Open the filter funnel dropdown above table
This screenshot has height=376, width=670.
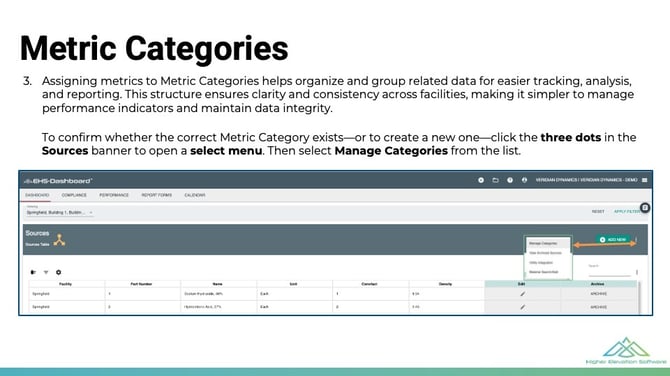[46, 272]
